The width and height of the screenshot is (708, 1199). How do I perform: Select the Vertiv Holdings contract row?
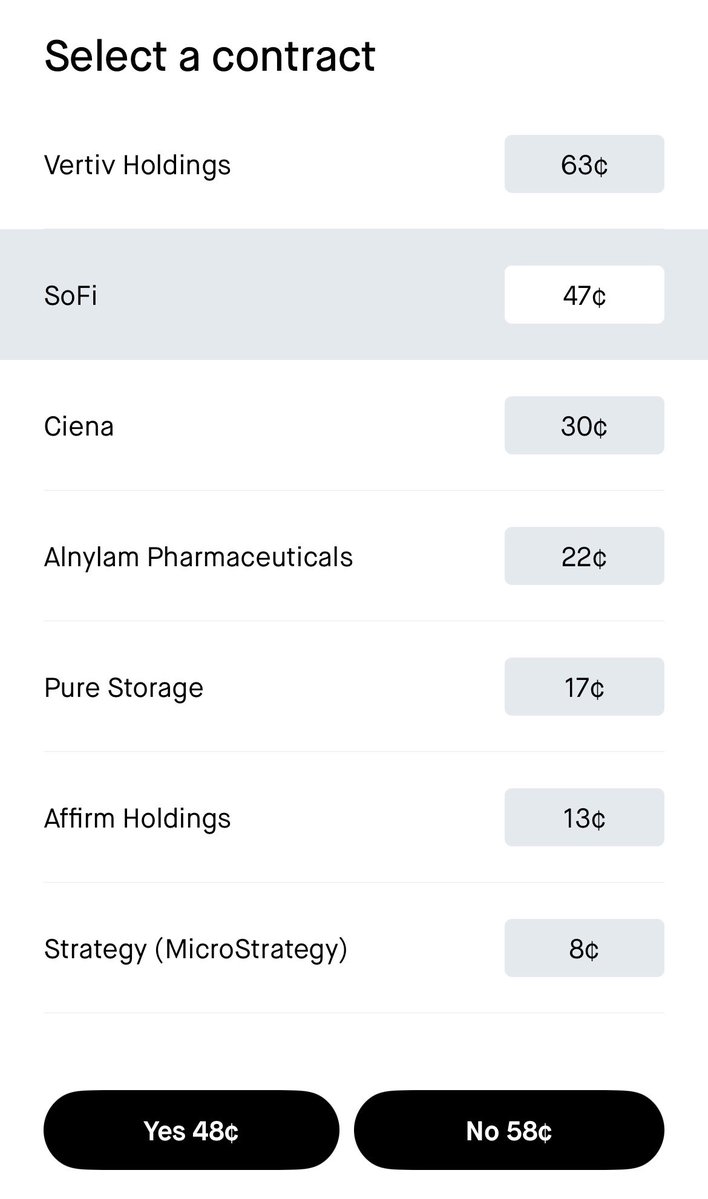tap(354, 164)
